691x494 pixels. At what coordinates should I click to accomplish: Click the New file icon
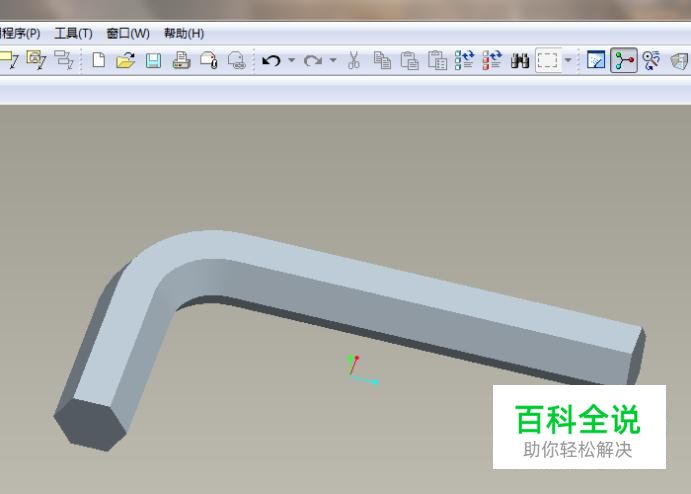point(99,61)
